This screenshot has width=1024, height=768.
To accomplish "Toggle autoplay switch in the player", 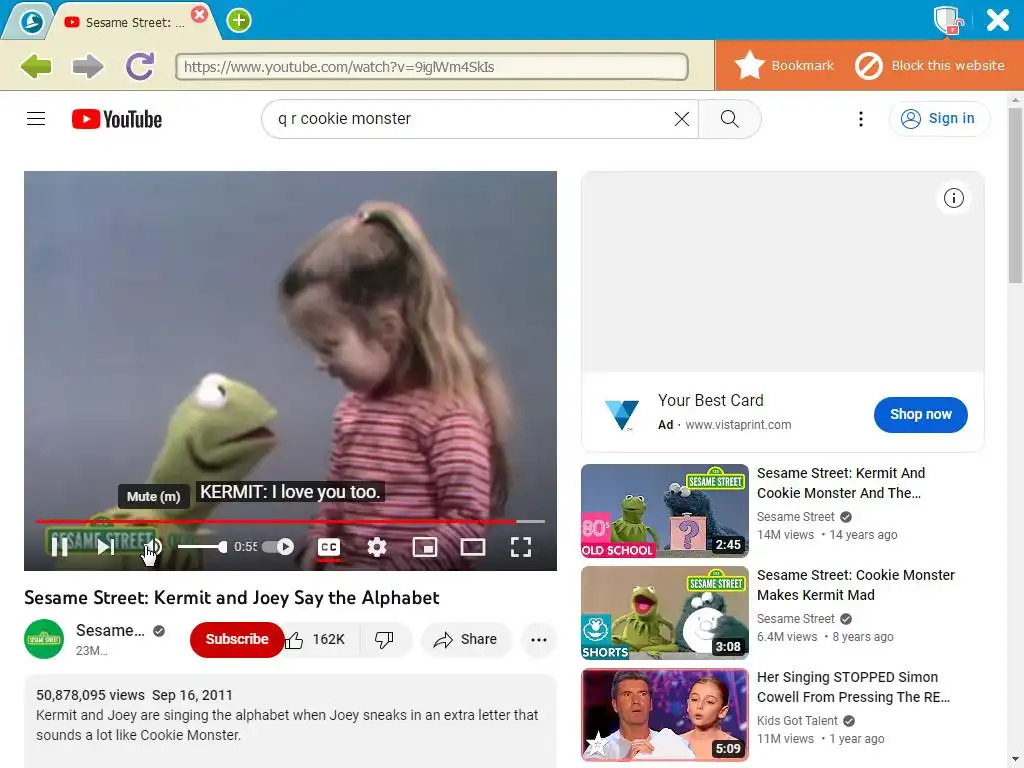I will (279, 547).
